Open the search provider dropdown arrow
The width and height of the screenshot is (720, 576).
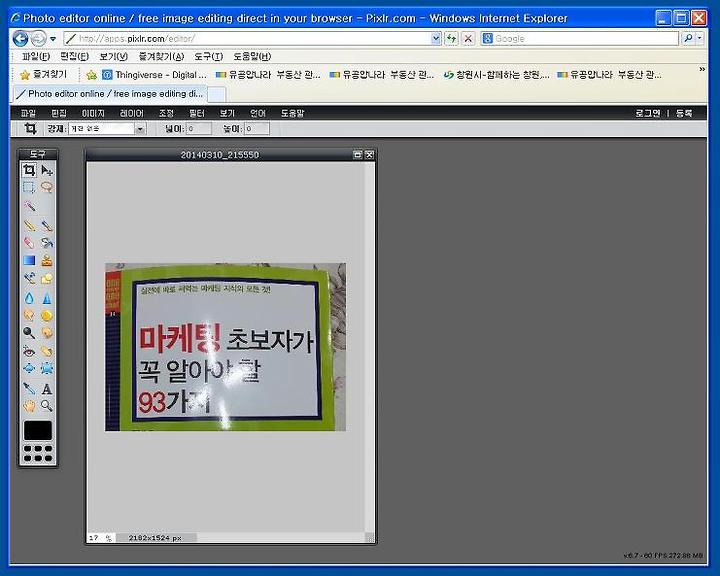[700, 39]
